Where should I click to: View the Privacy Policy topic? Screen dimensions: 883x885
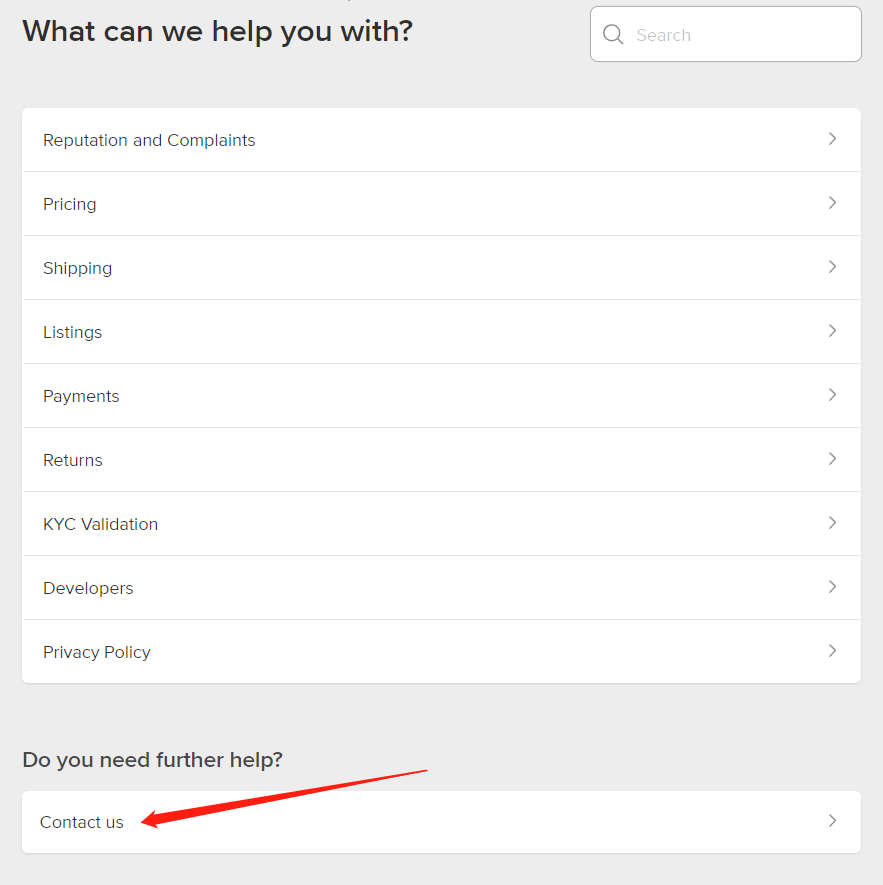coord(97,652)
